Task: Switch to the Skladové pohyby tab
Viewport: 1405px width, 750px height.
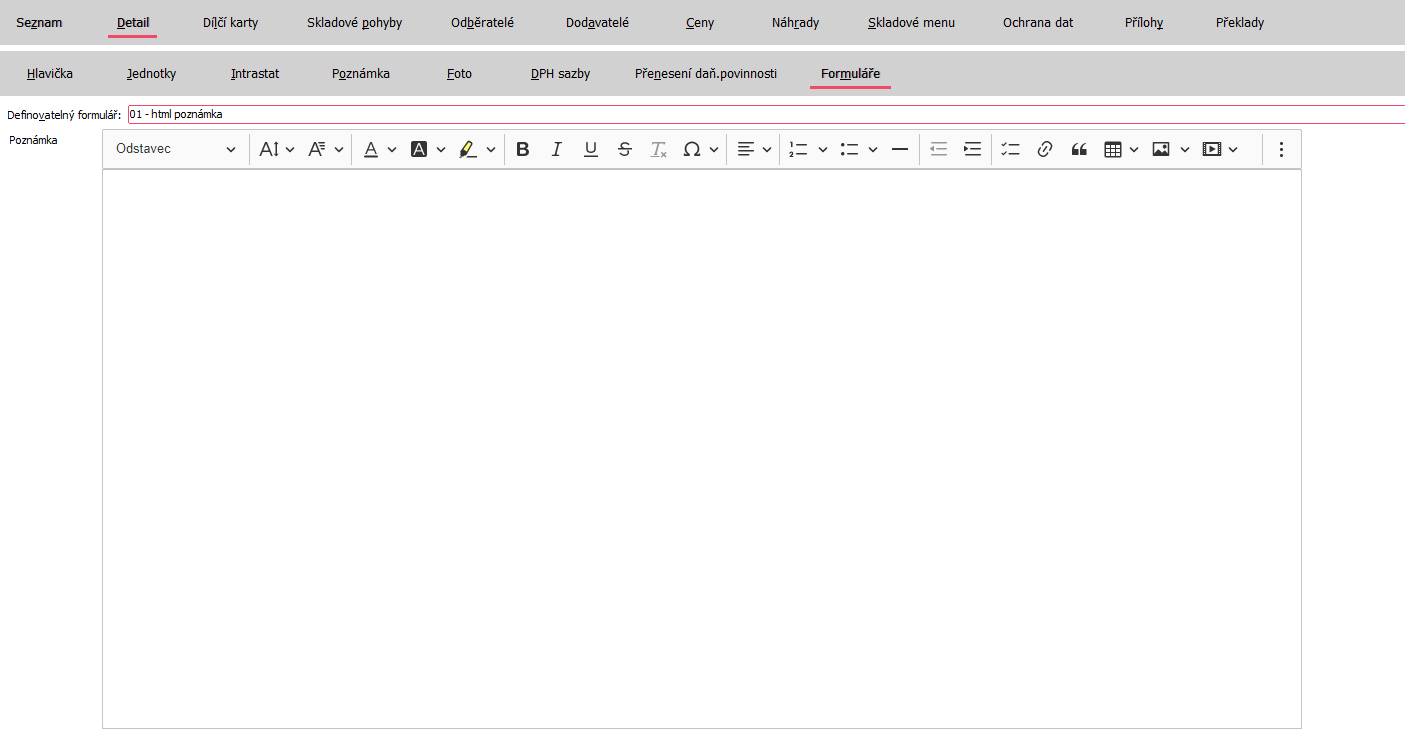Action: tap(354, 22)
